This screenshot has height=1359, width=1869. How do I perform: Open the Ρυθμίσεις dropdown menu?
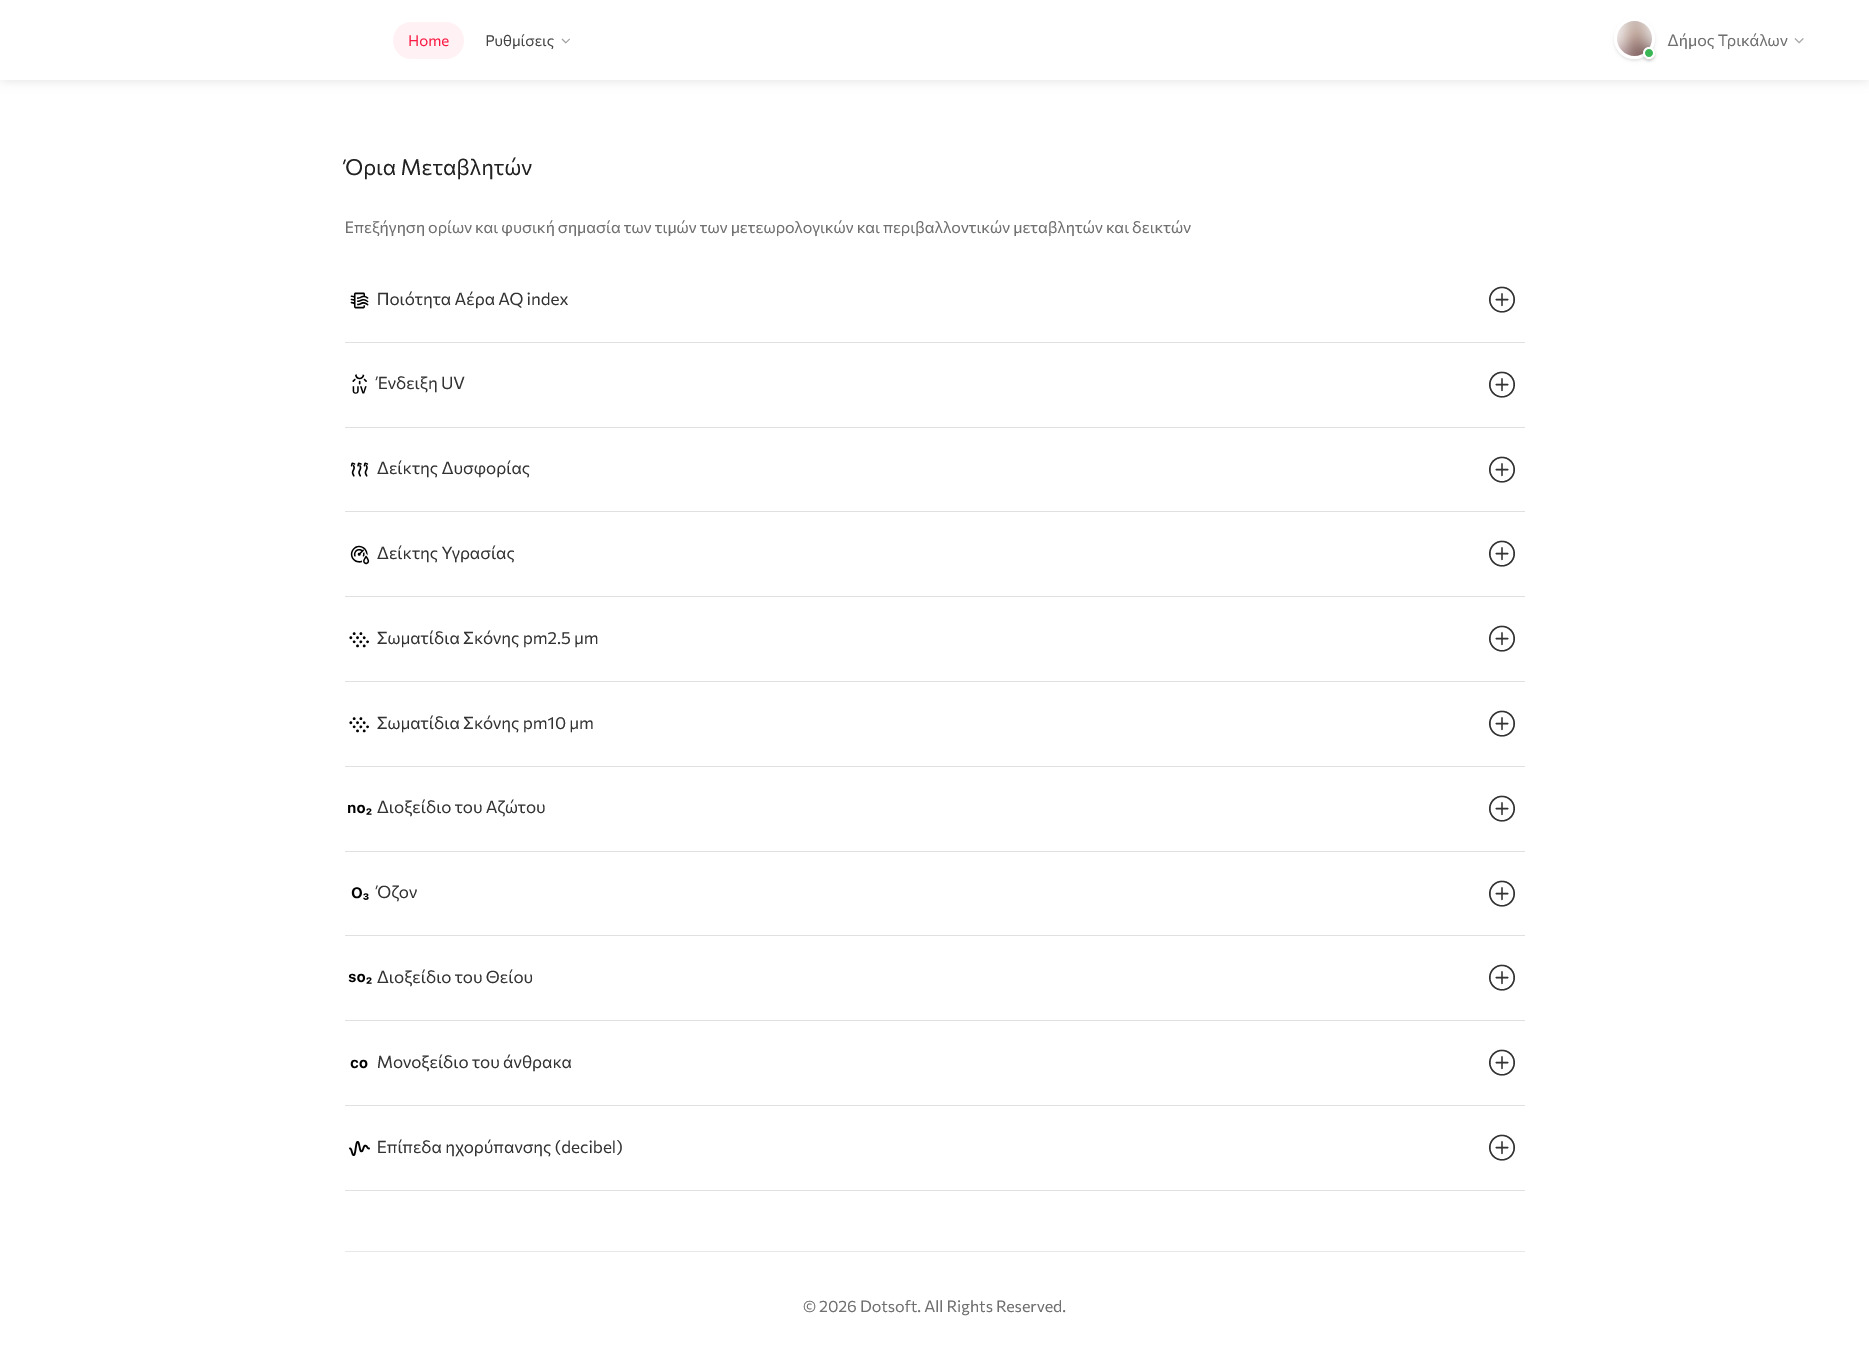(x=527, y=41)
